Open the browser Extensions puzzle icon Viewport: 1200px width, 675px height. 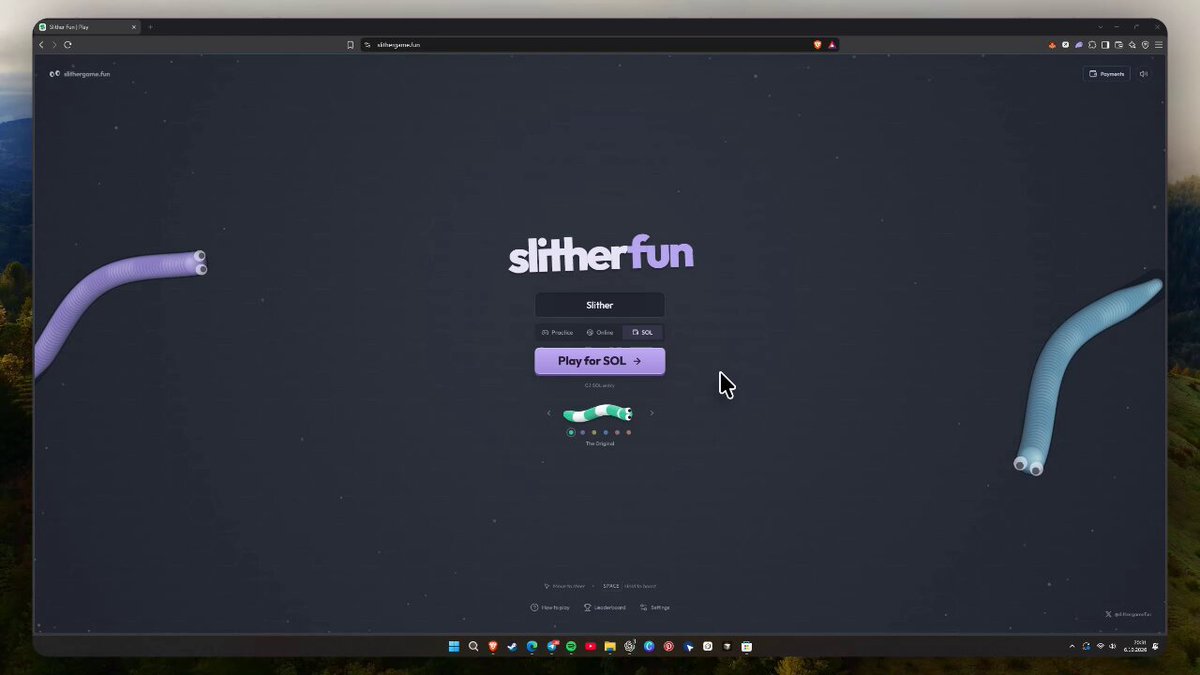[x=1093, y=45]
